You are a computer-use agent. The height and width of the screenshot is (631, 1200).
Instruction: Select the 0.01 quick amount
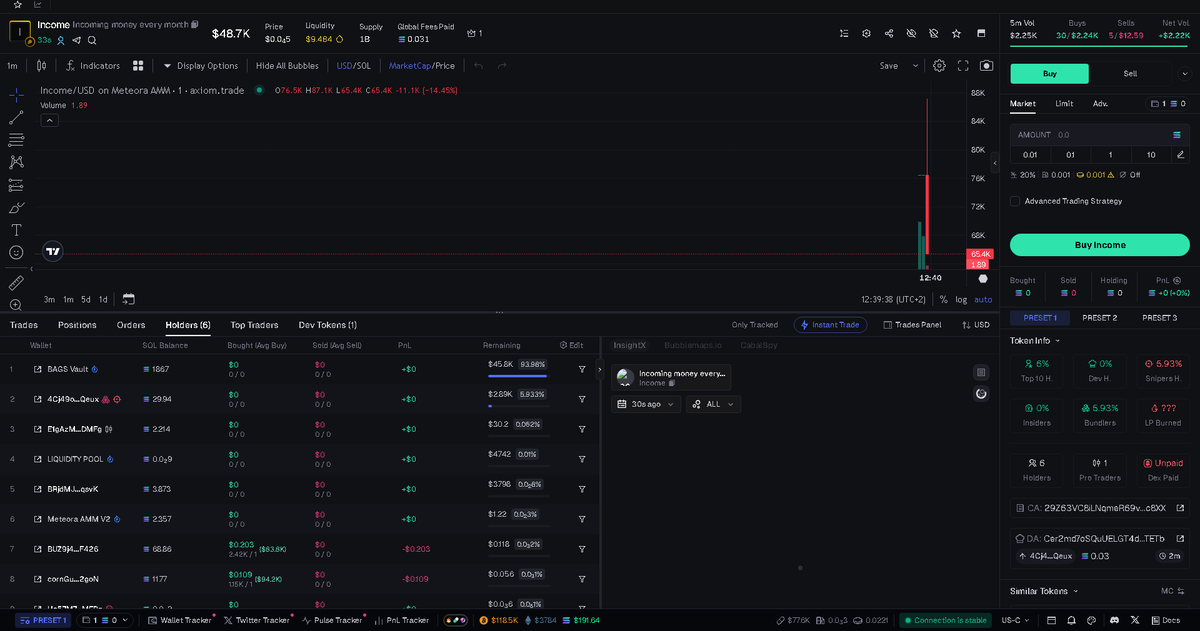(x=1030, y=154)
